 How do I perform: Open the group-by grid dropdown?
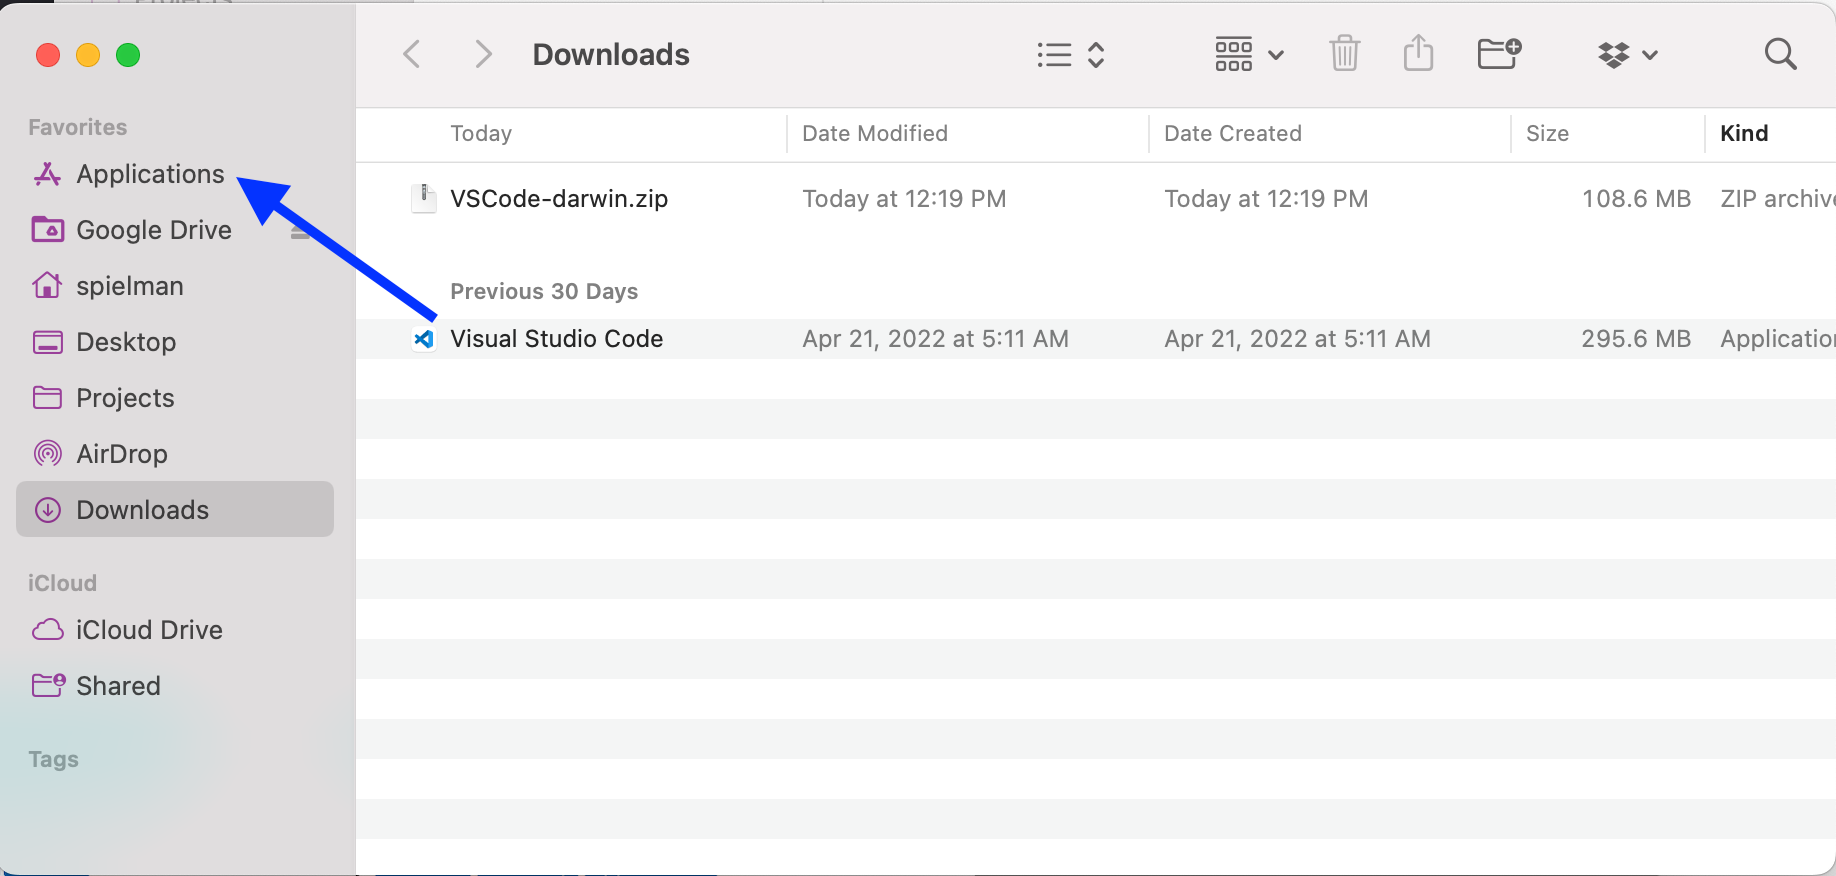tap(1249, 54)
